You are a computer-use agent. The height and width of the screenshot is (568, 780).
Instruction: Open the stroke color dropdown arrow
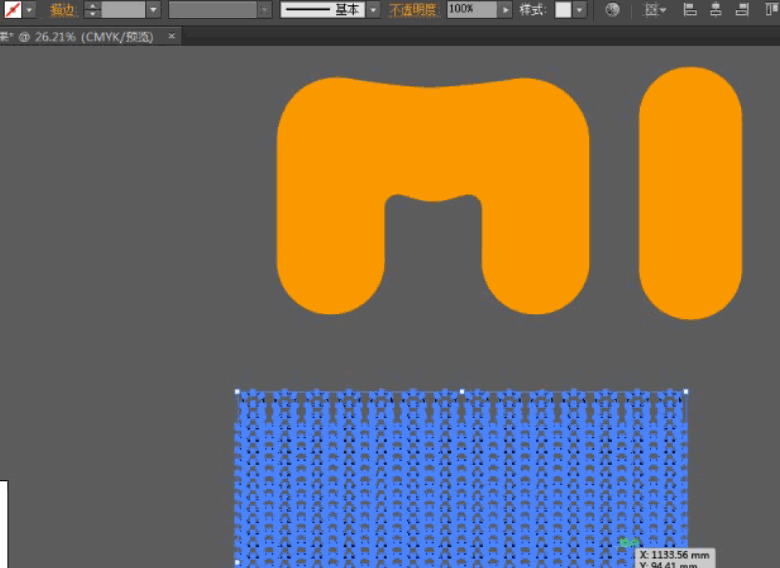click(x=29, y=10)
